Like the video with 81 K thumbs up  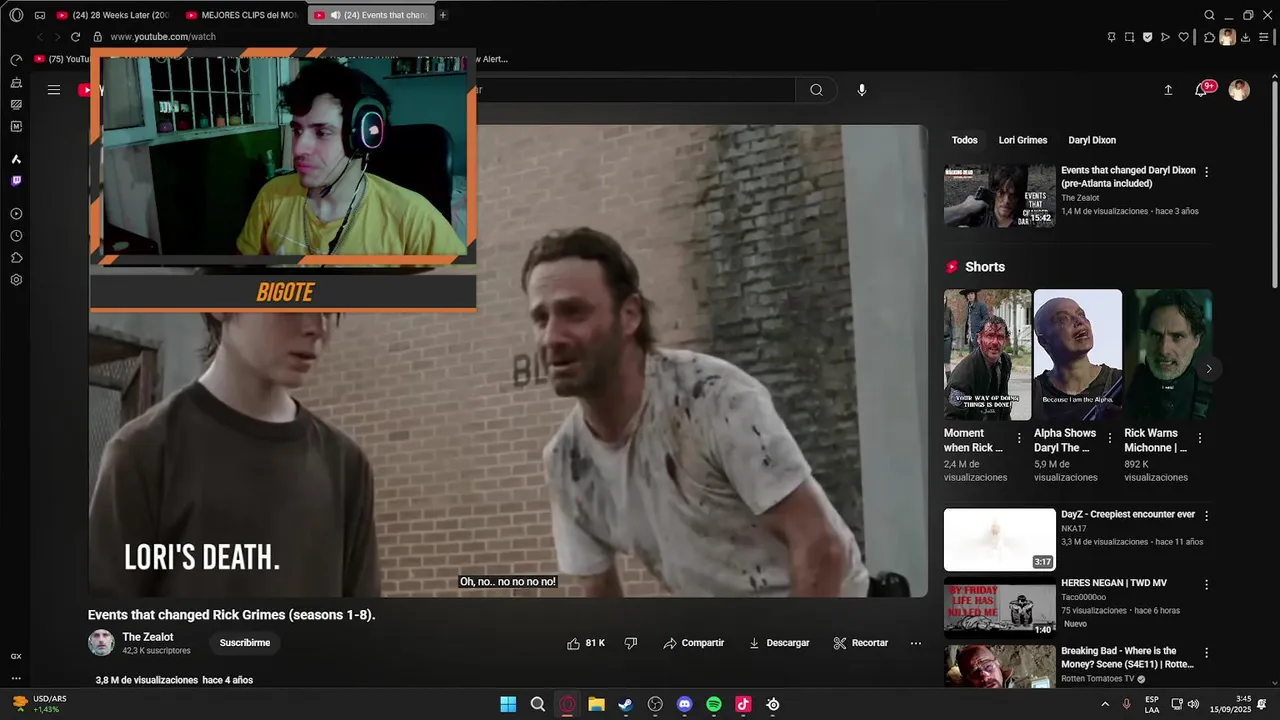click(586, 643)
